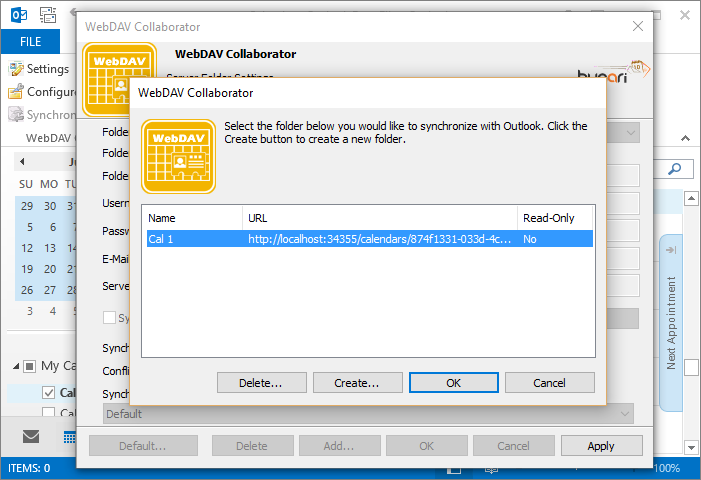Click the WebDAV logo in folder dialog
Viewport: 701px width, 480px height.
[178, 156]
